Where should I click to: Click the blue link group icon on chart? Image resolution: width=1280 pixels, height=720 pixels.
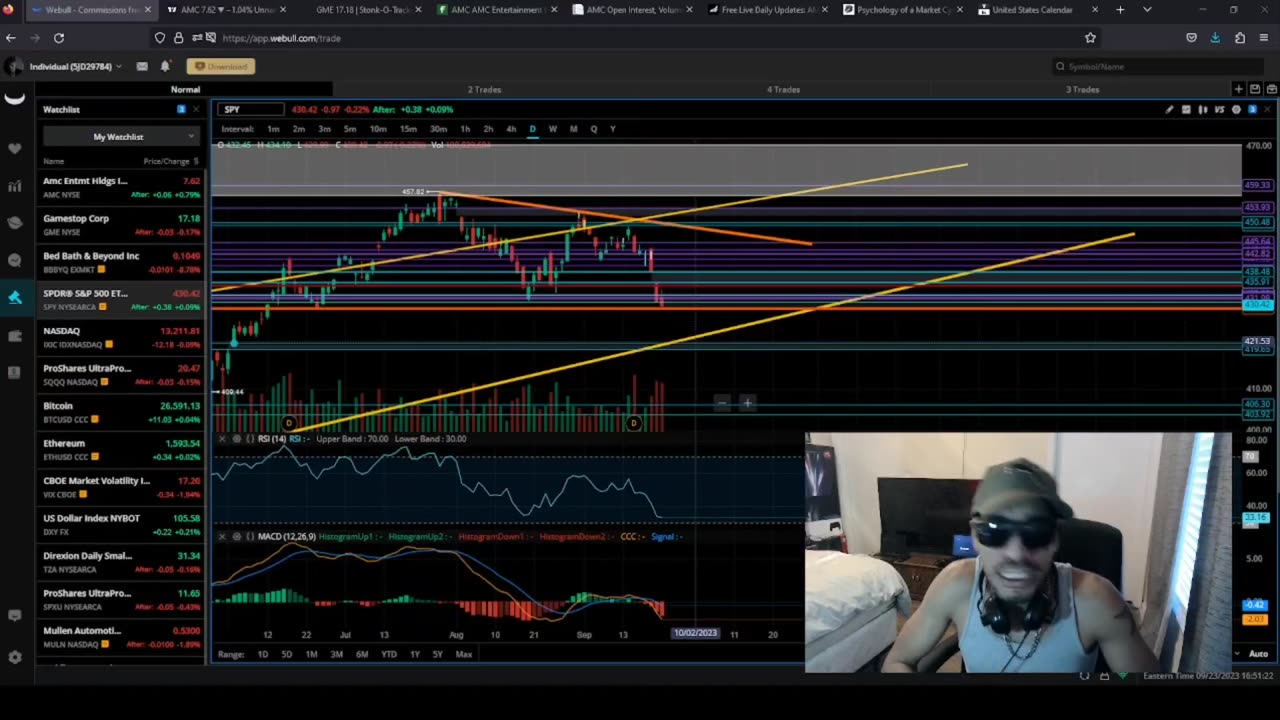pyautogui.click(x=1252, y=109)
